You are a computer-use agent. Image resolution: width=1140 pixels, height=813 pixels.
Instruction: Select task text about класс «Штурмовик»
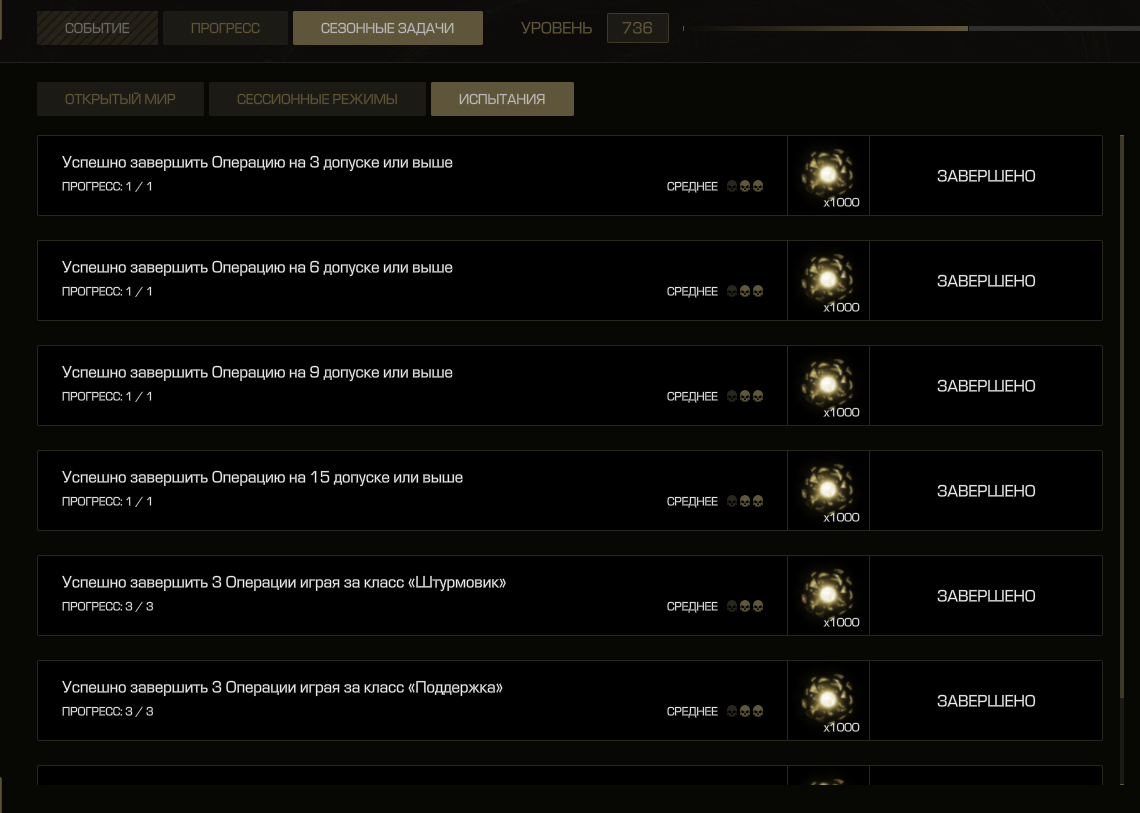(284, 582)
